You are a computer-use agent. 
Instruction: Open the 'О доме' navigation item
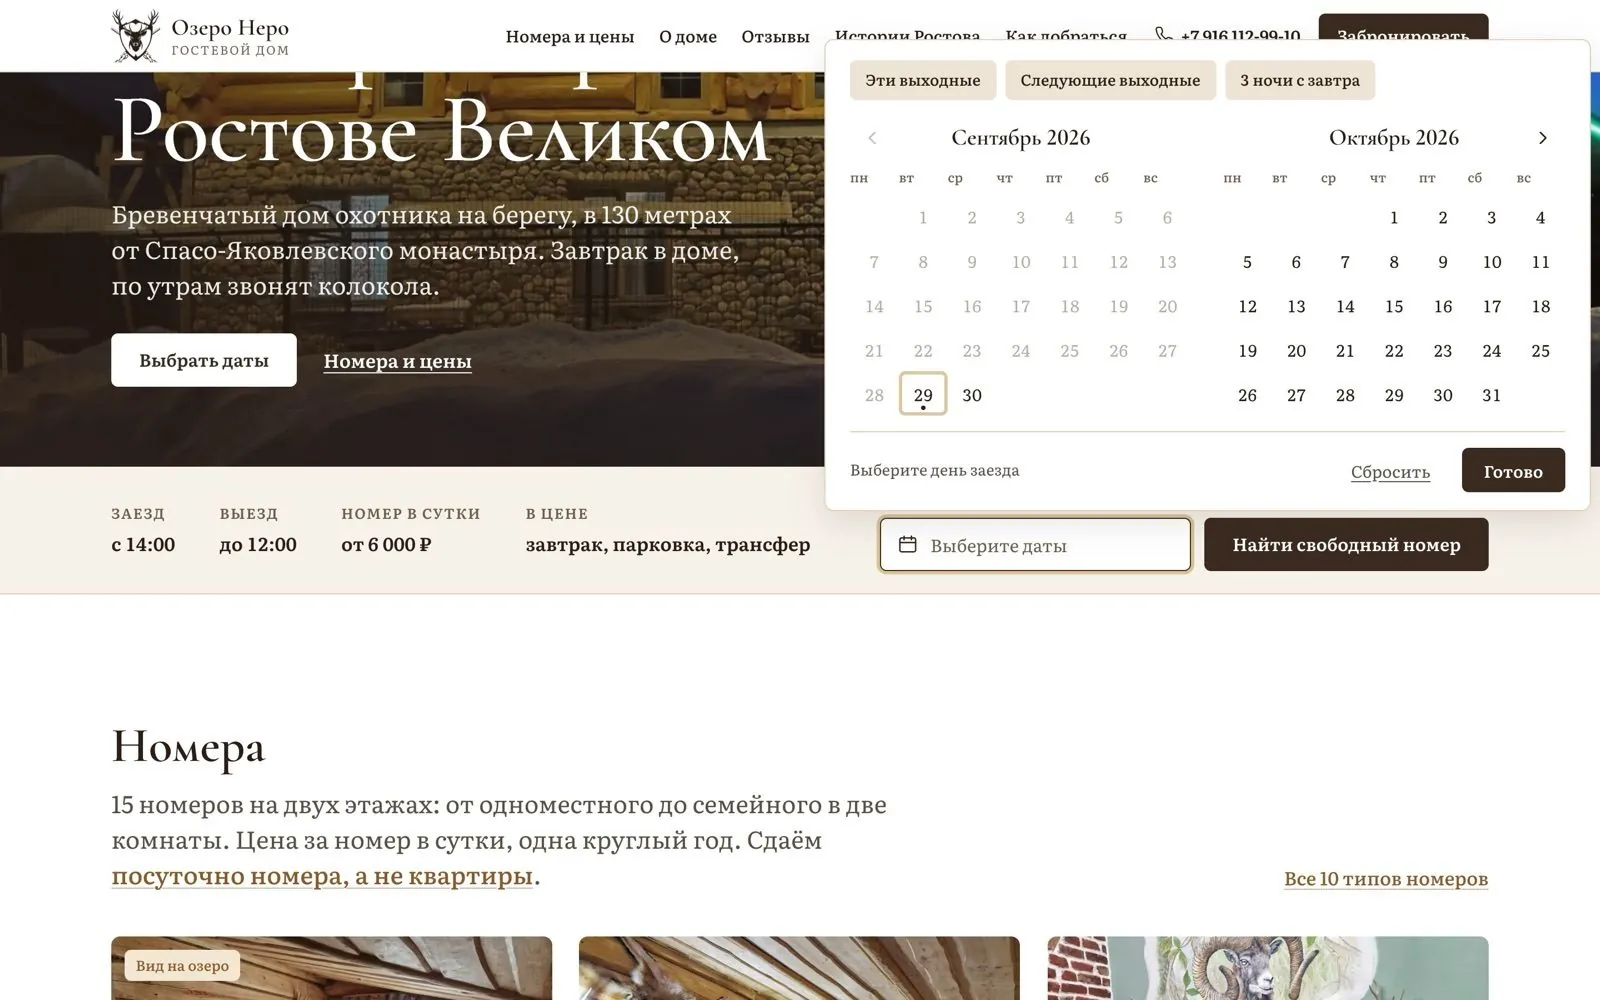[688, 37]
